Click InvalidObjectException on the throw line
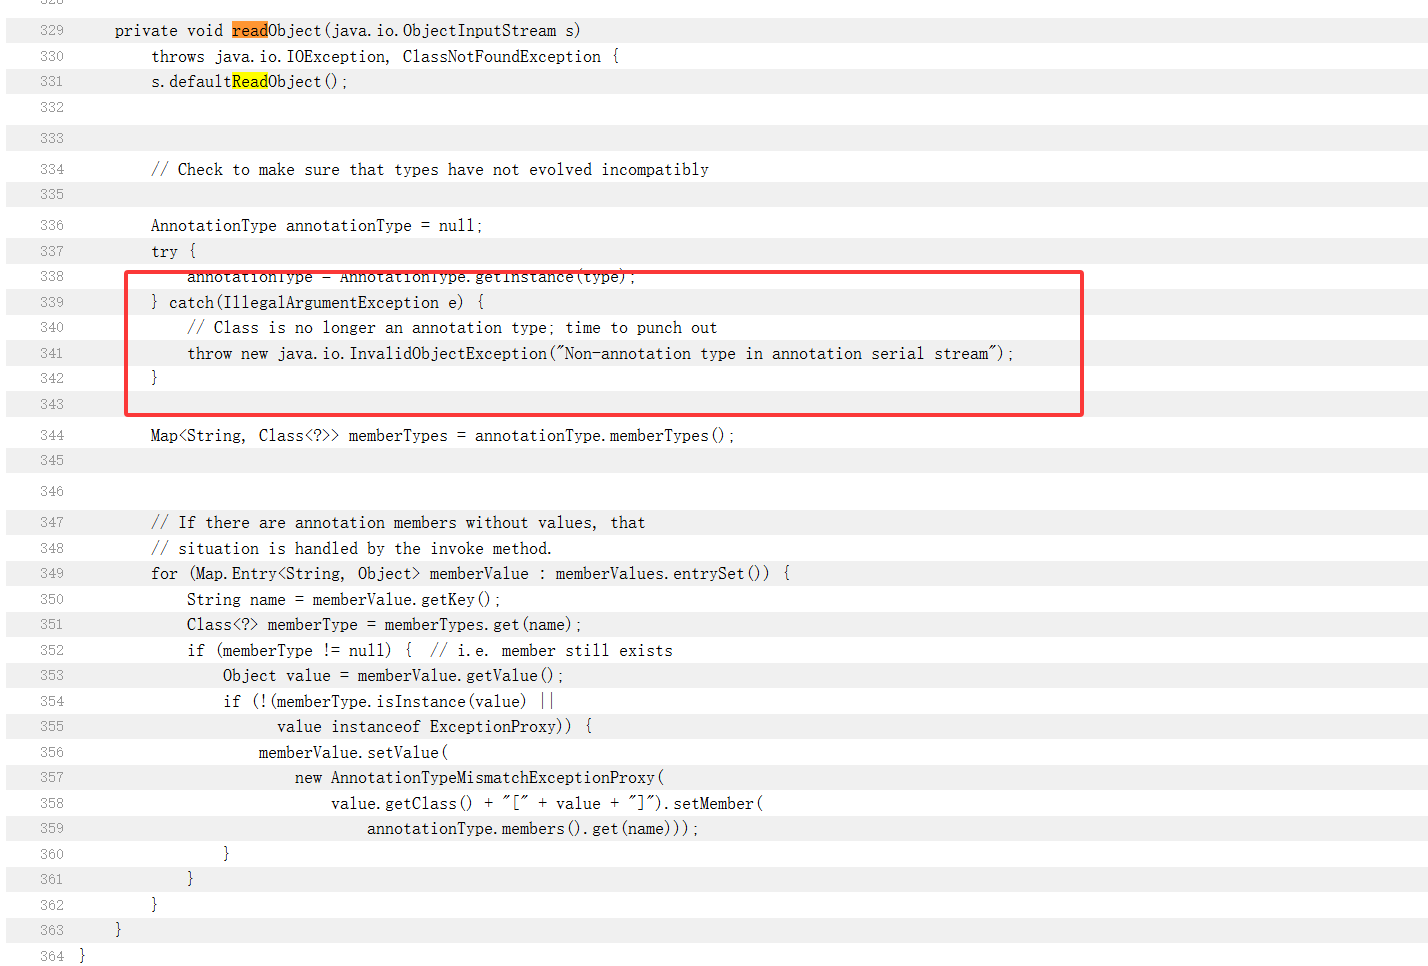The image size is (1428, 966). tap(448, 354)
